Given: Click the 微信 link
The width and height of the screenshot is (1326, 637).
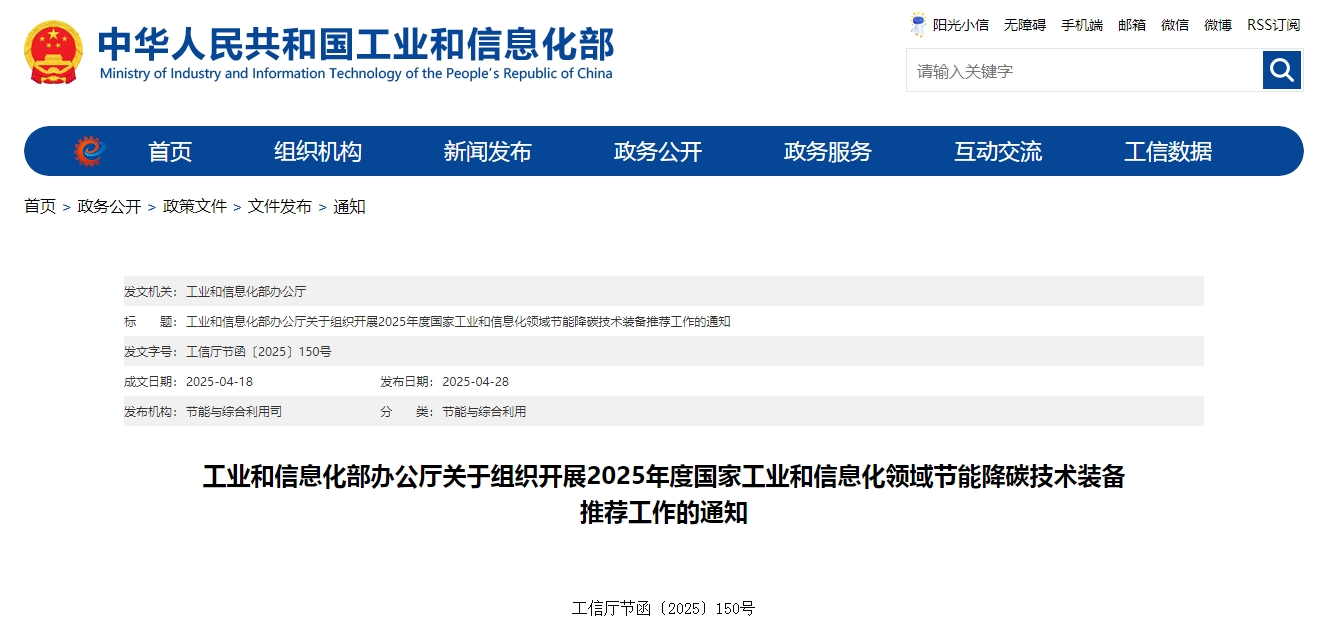Looking at the screenshot, I should pos(1175,25).
